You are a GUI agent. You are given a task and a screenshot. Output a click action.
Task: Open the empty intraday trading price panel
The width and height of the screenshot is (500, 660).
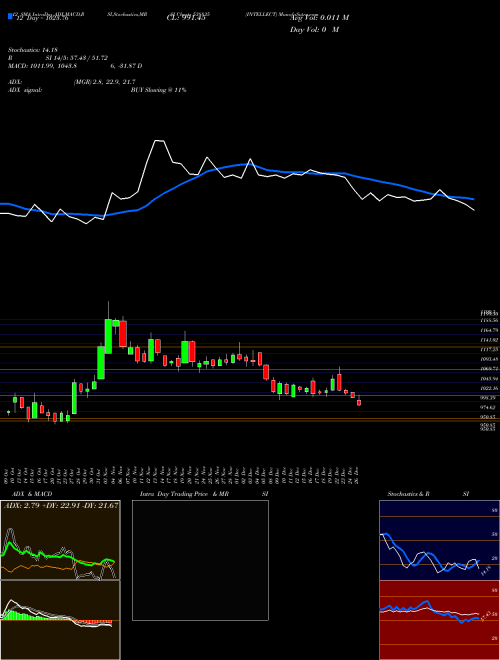pyautogui.click(x=200, y=560)
